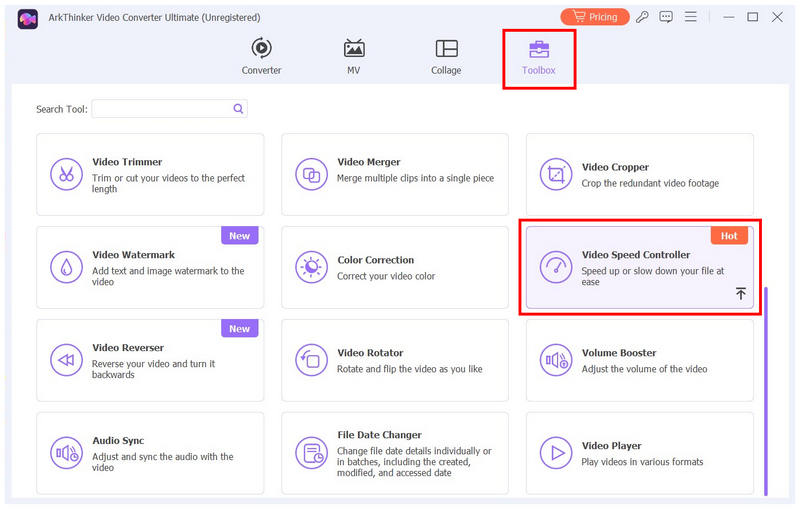
Task: Switch to the MV tab
Action: tap(354, 56)
